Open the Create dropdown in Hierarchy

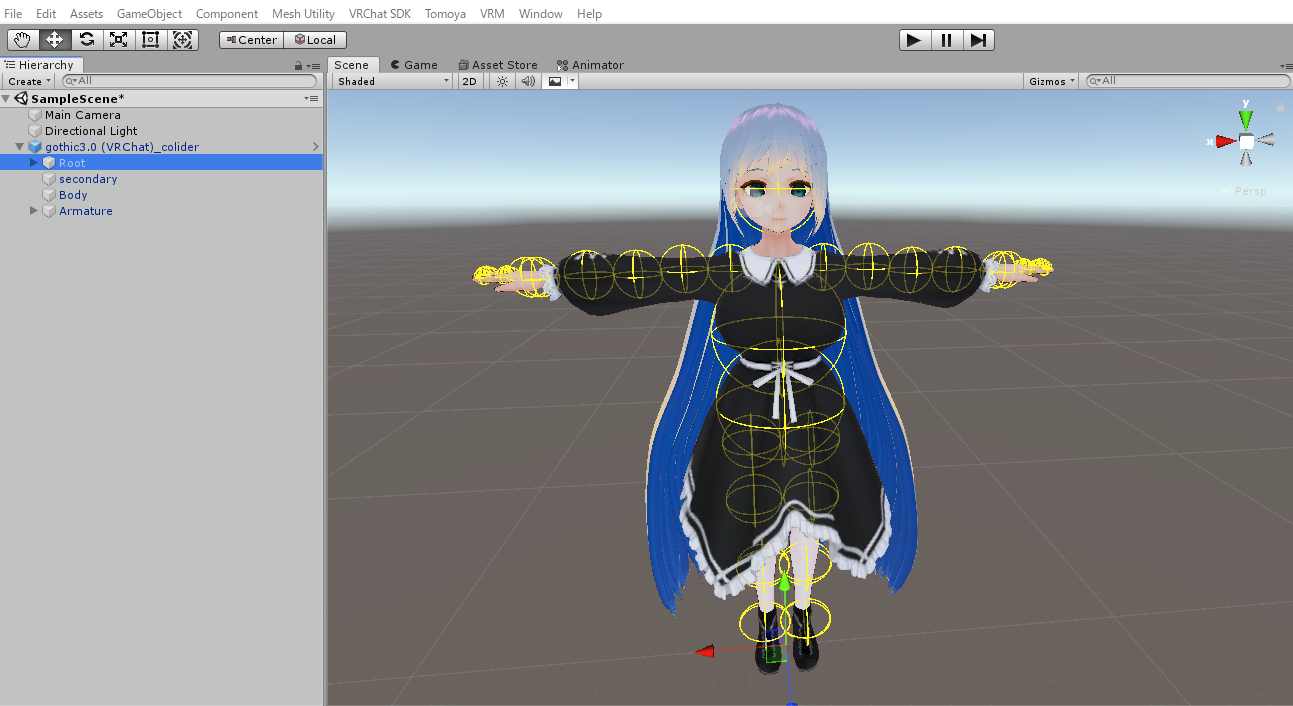click(29, 81)
